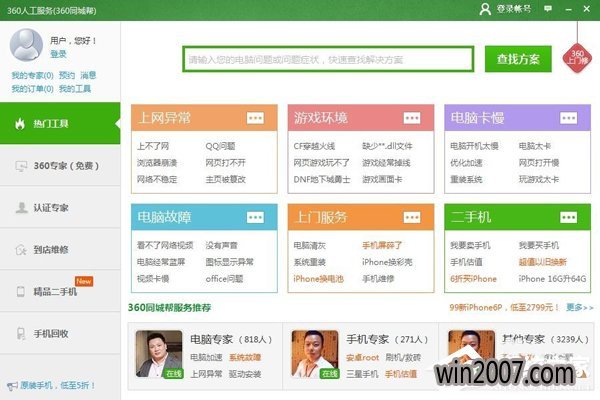Open the 消息 link
Screen dimensions: 600x400
click(x=88, y=75)
